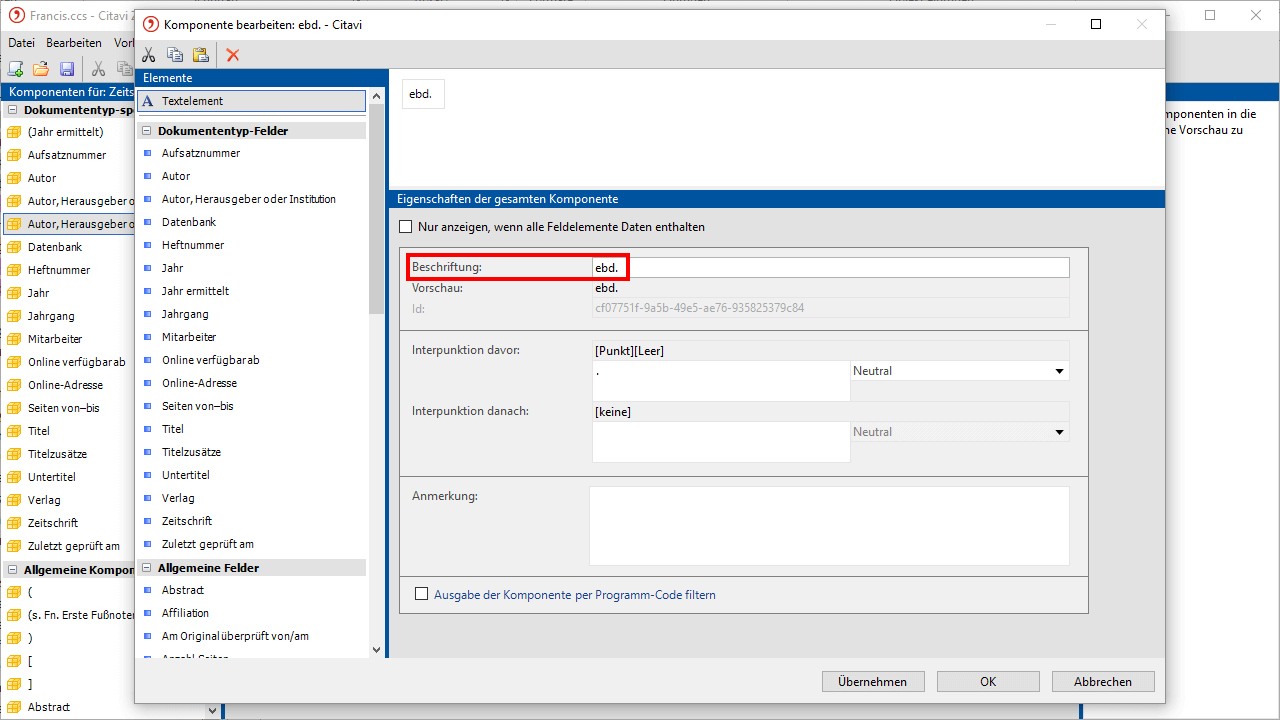Collapse the Dokumententyp-Felder section
1280x720 pixels.
[x=146, y=131]
